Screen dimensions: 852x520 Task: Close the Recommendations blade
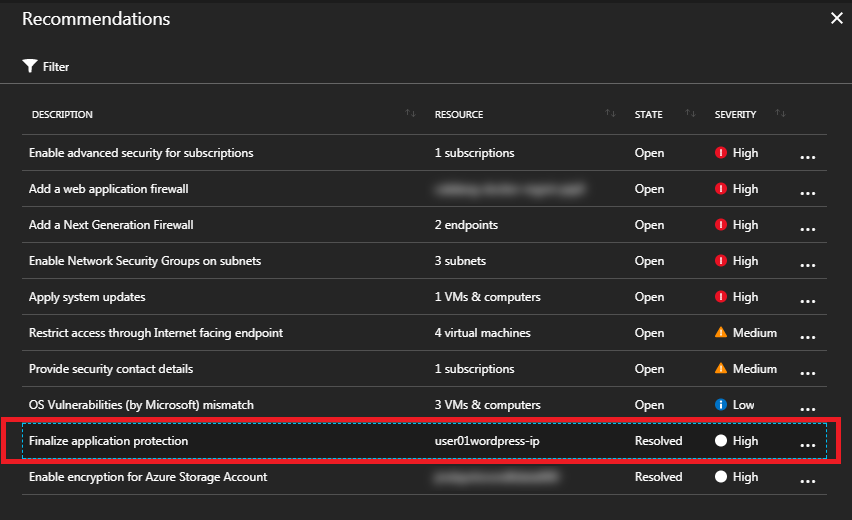pos(837,18)
